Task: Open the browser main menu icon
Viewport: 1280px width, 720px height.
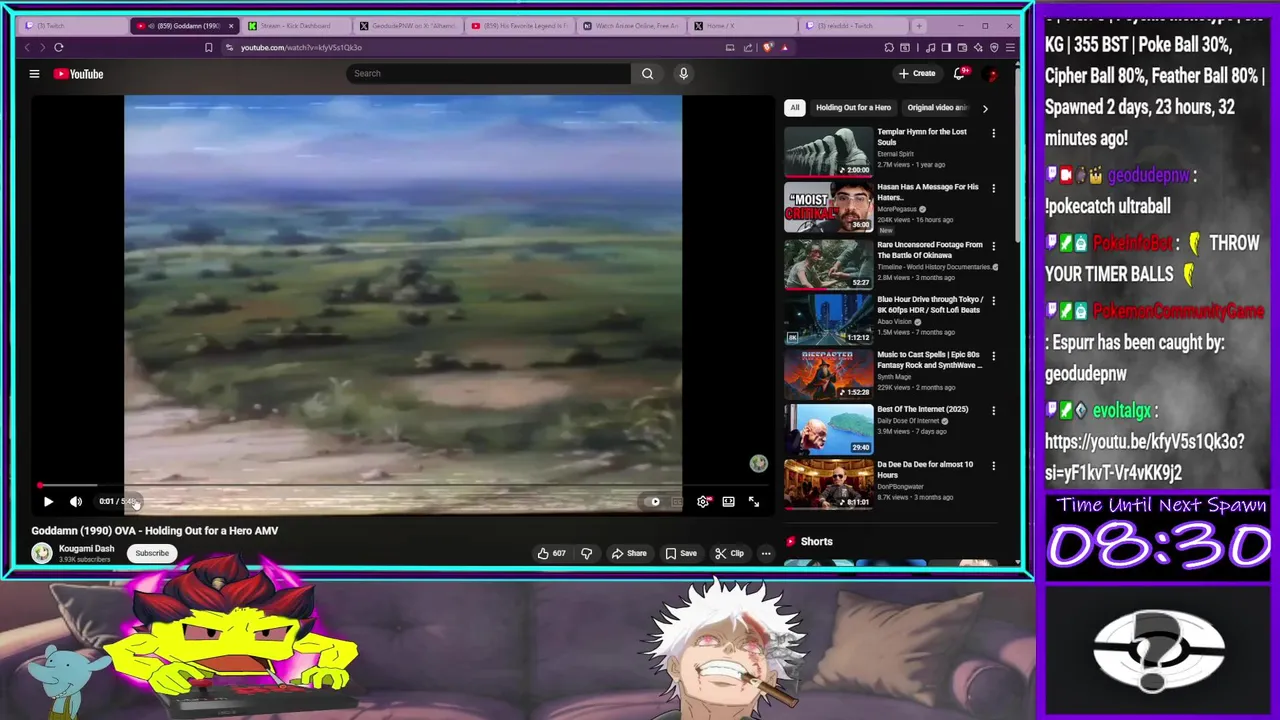Action: click(x=1010, y=47)
